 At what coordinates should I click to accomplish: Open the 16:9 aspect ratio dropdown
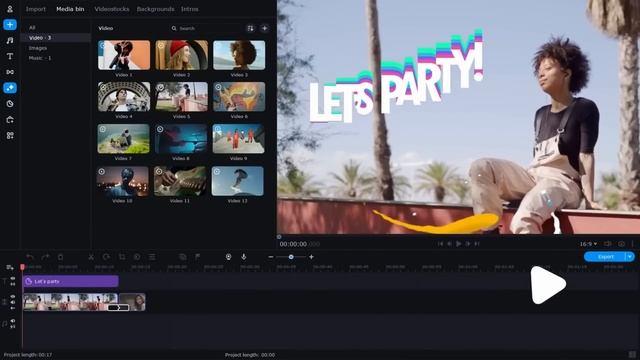pos(588,244)
